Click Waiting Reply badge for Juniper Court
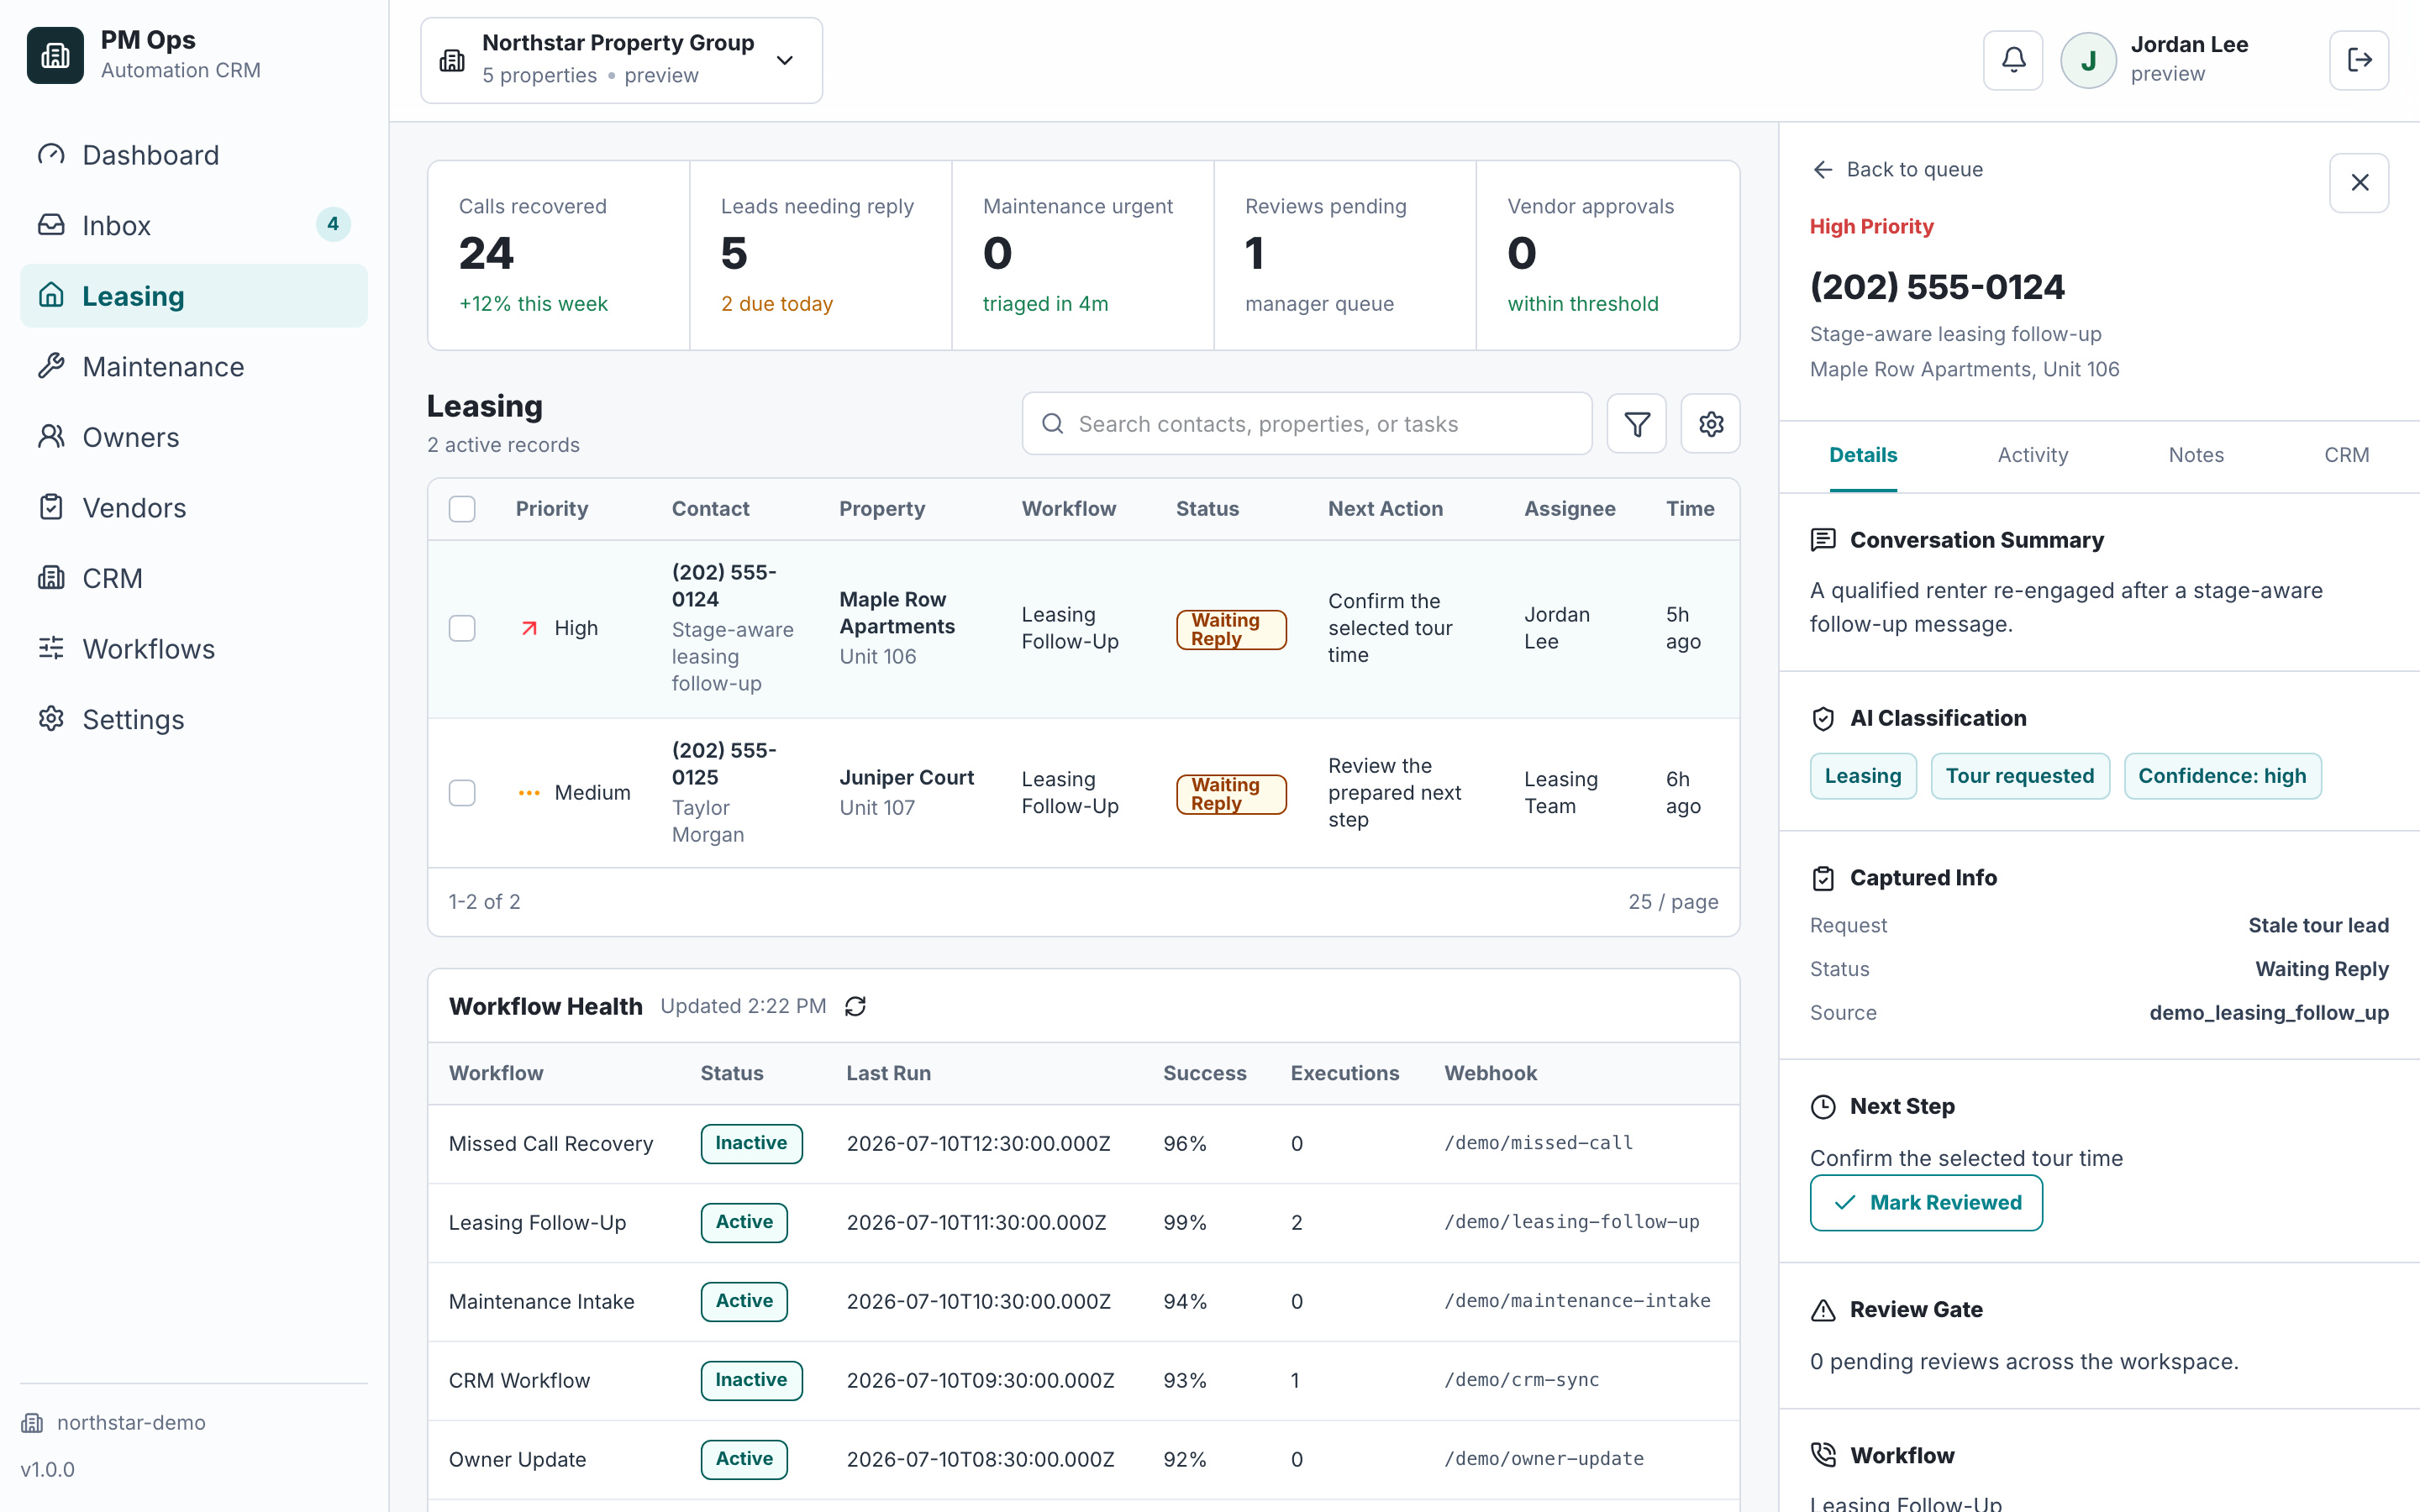 point(1231,794)
